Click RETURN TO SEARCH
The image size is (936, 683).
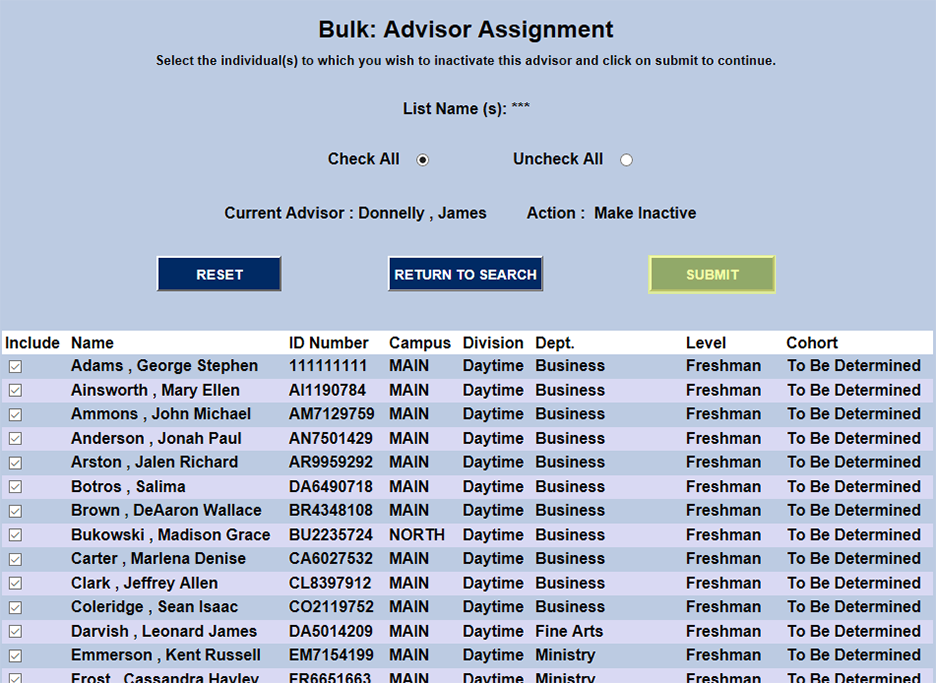pos(465,274)
